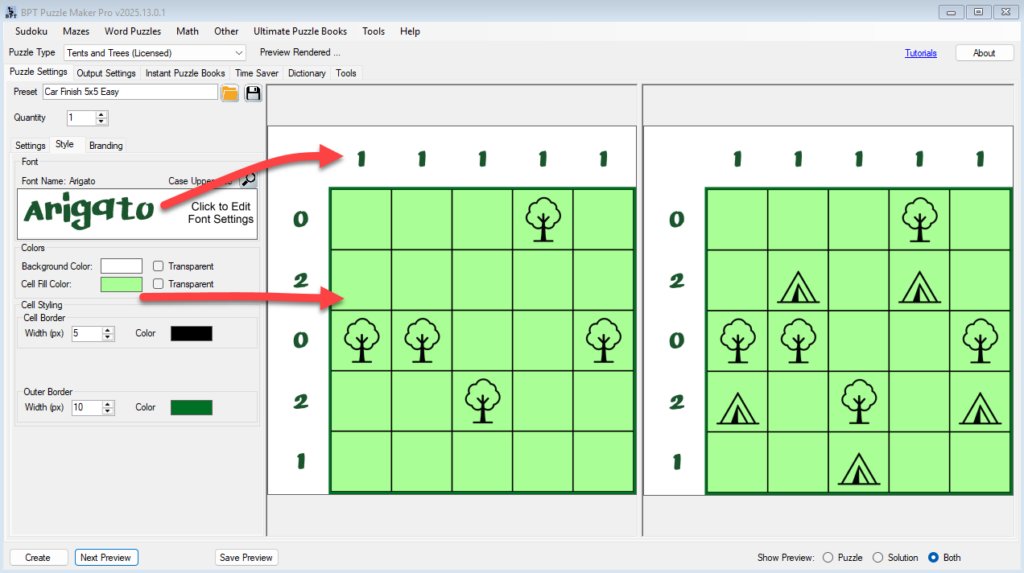The height and width of the screenshot is (573, 1024).
Task: Open the Word Puzzles menu
Action: (132, 31)
